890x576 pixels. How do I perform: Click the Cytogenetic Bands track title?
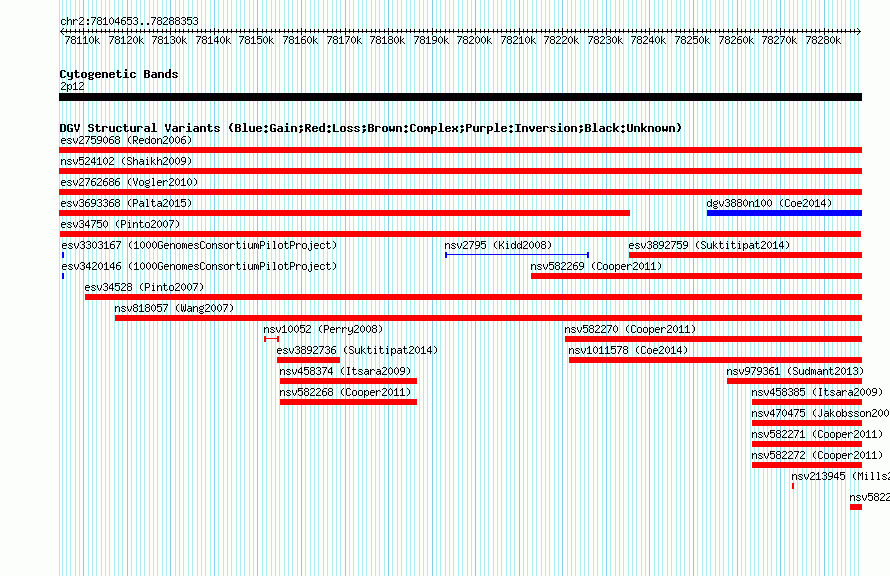click(119, 74)
